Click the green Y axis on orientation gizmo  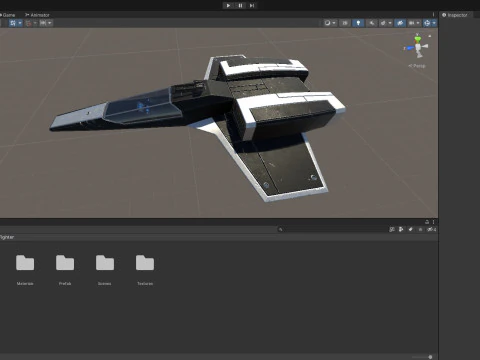pyautogui.click(x=417, y=39)
